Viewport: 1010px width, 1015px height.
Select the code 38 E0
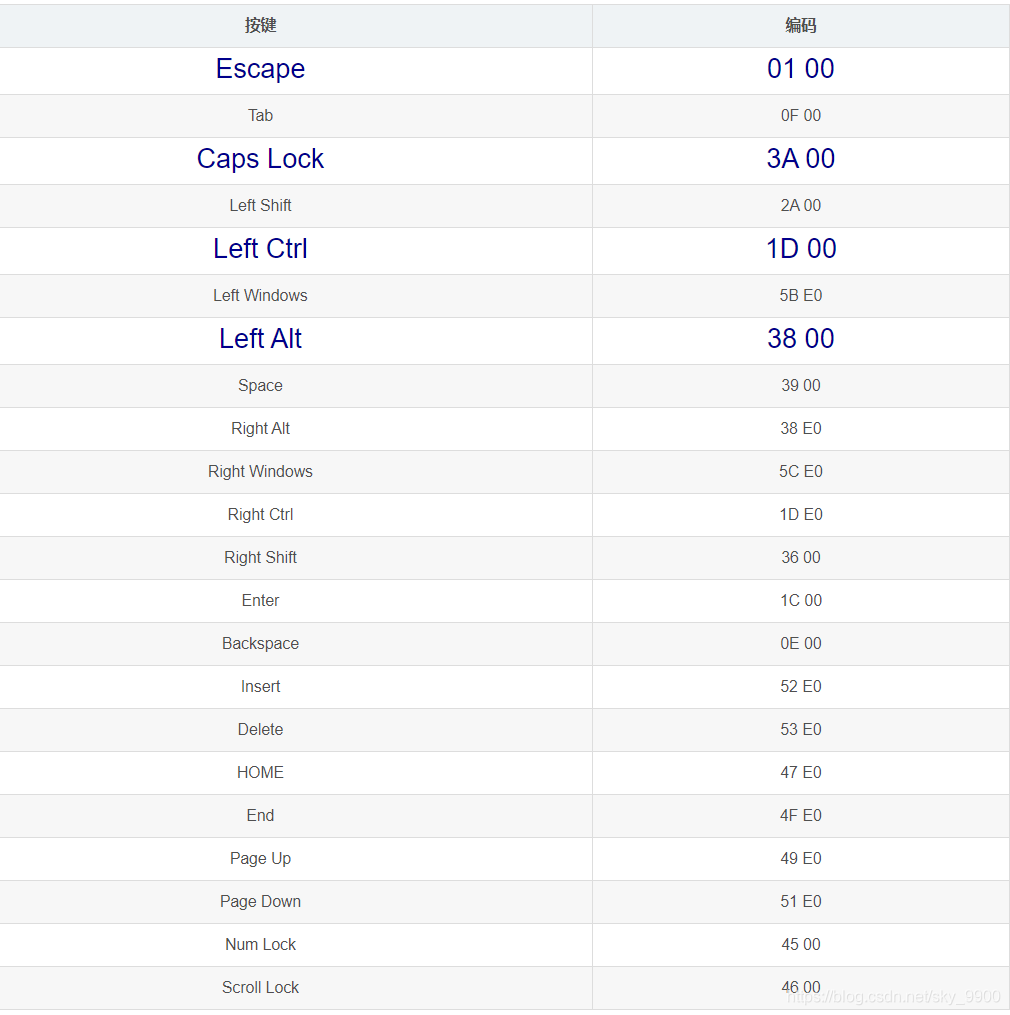point(801,429)
